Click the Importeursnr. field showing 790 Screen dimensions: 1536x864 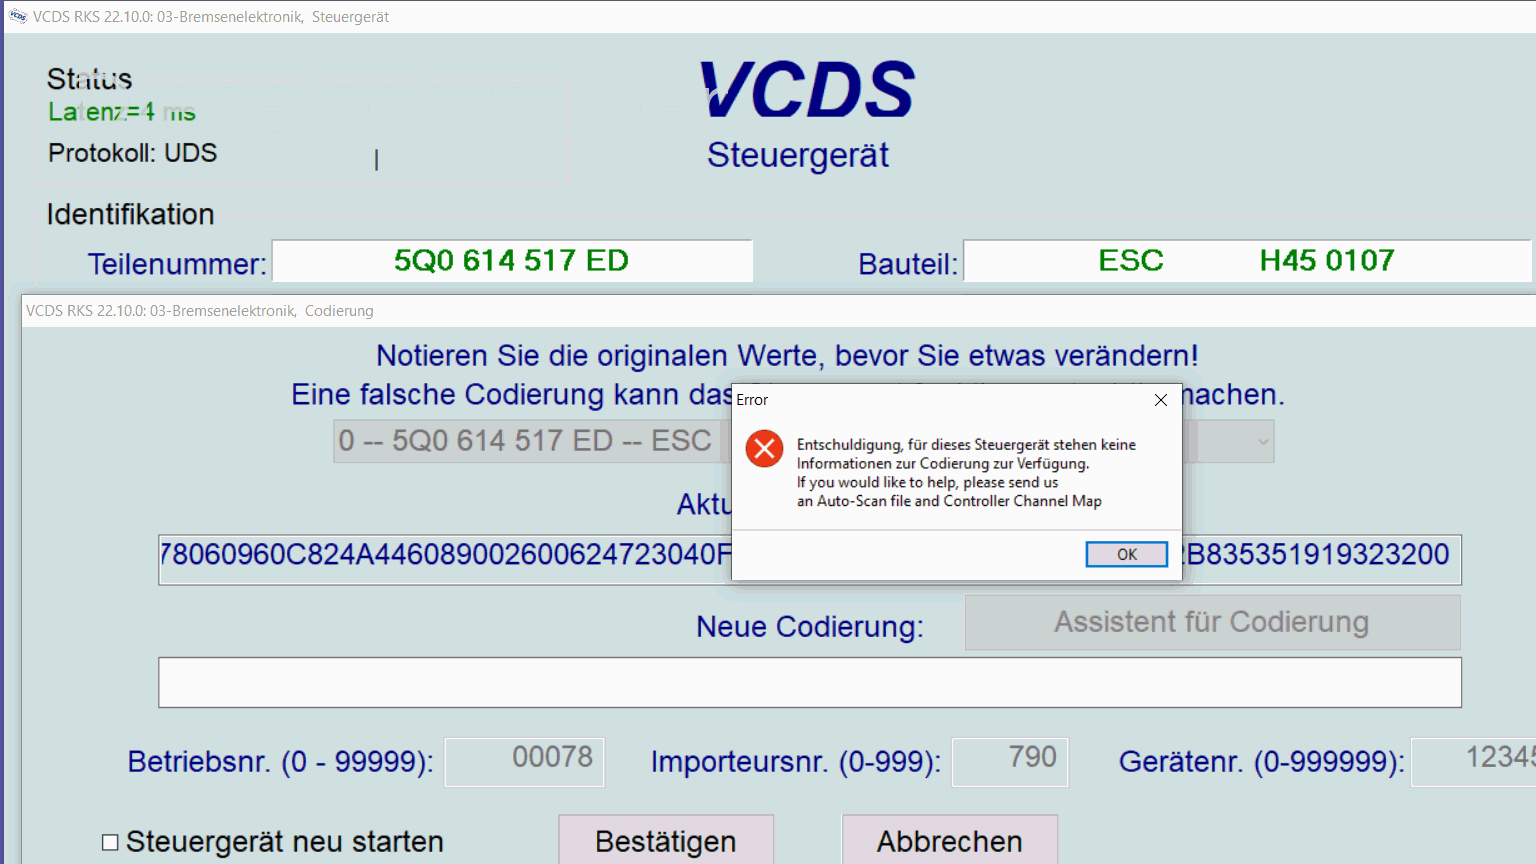point(1009,761)
